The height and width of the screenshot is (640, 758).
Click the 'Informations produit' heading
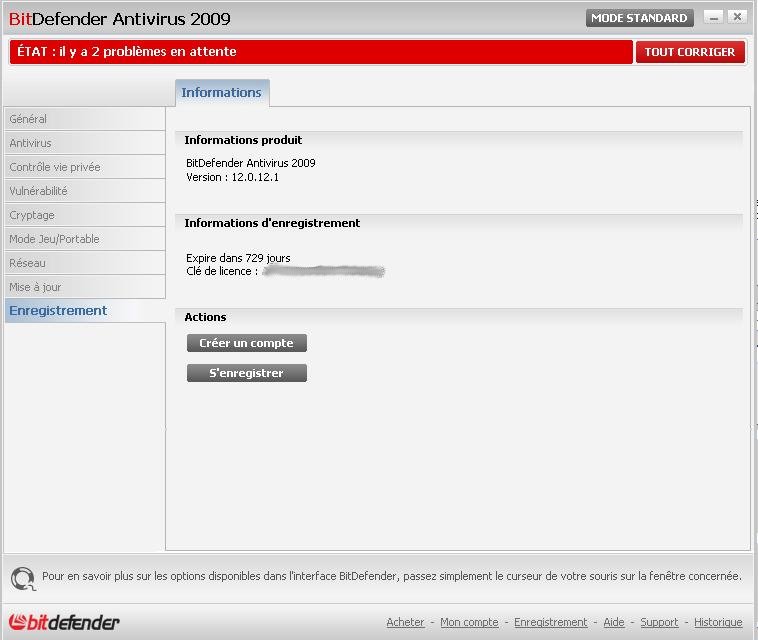tap(243, 140)
